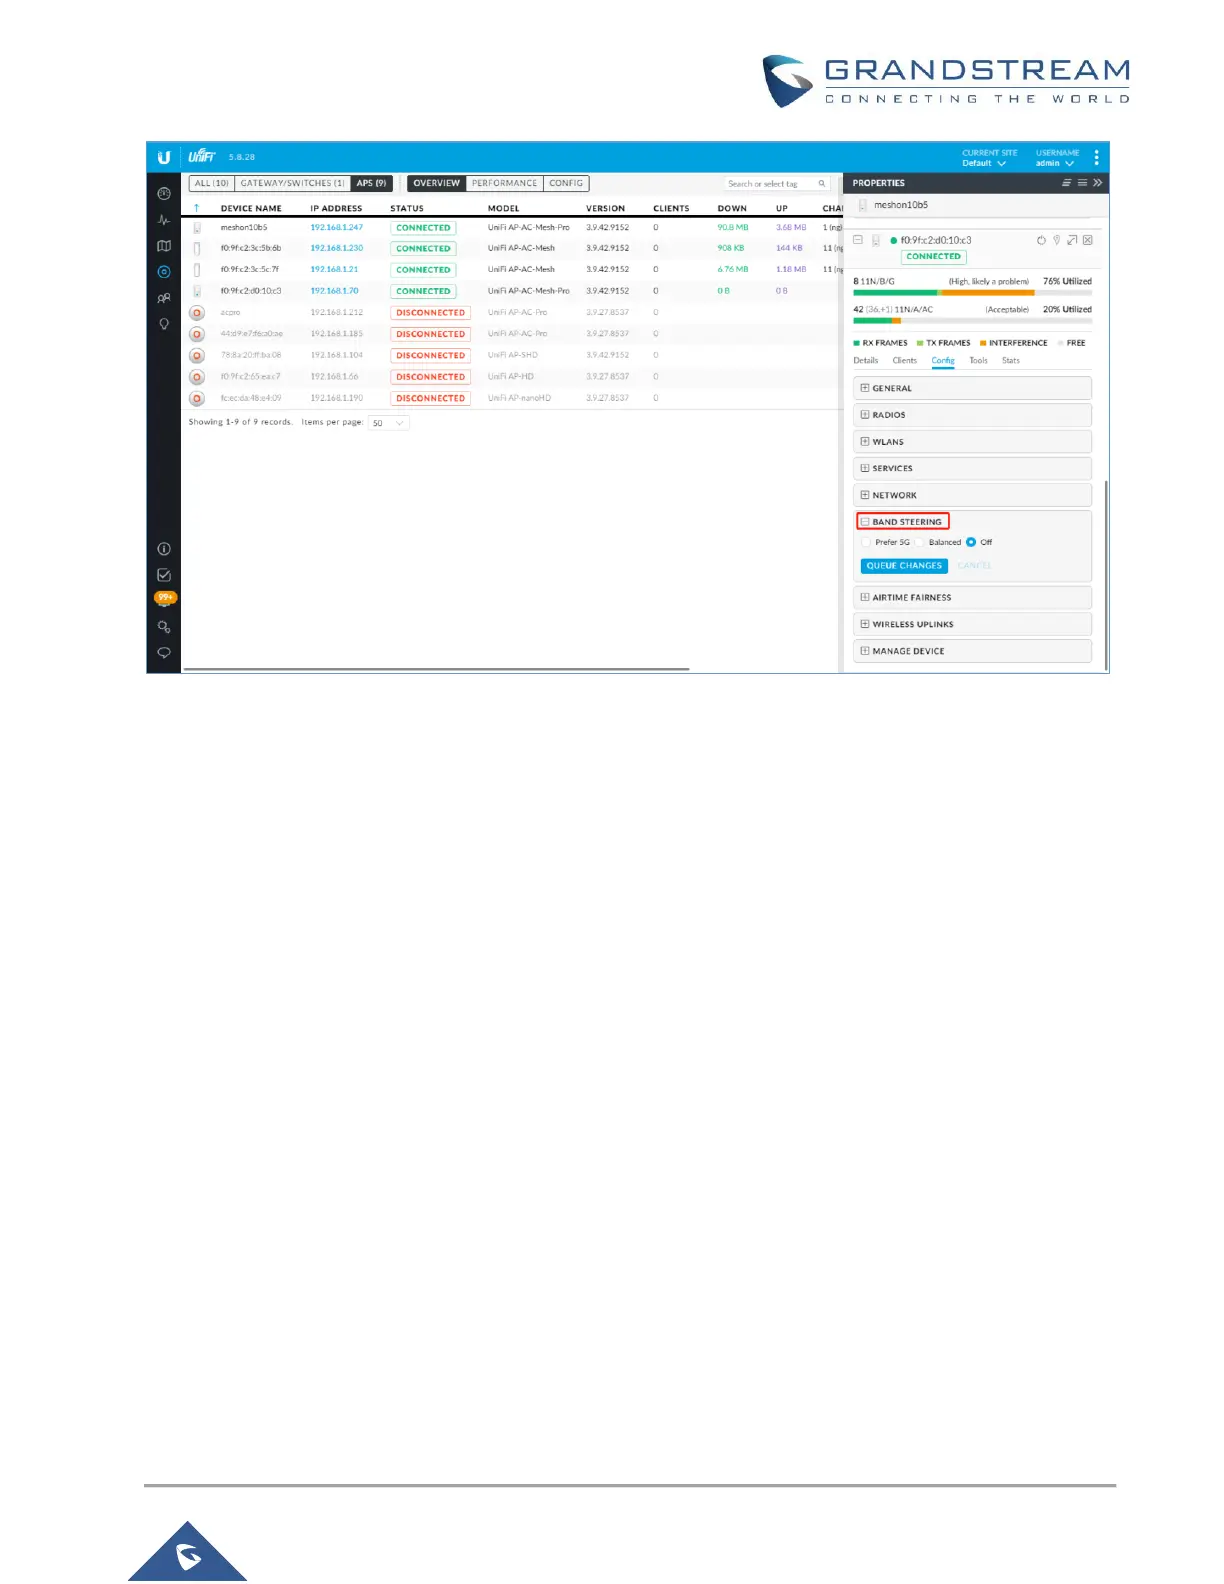
Task: Expand the Network section
Action: point(972,495)
